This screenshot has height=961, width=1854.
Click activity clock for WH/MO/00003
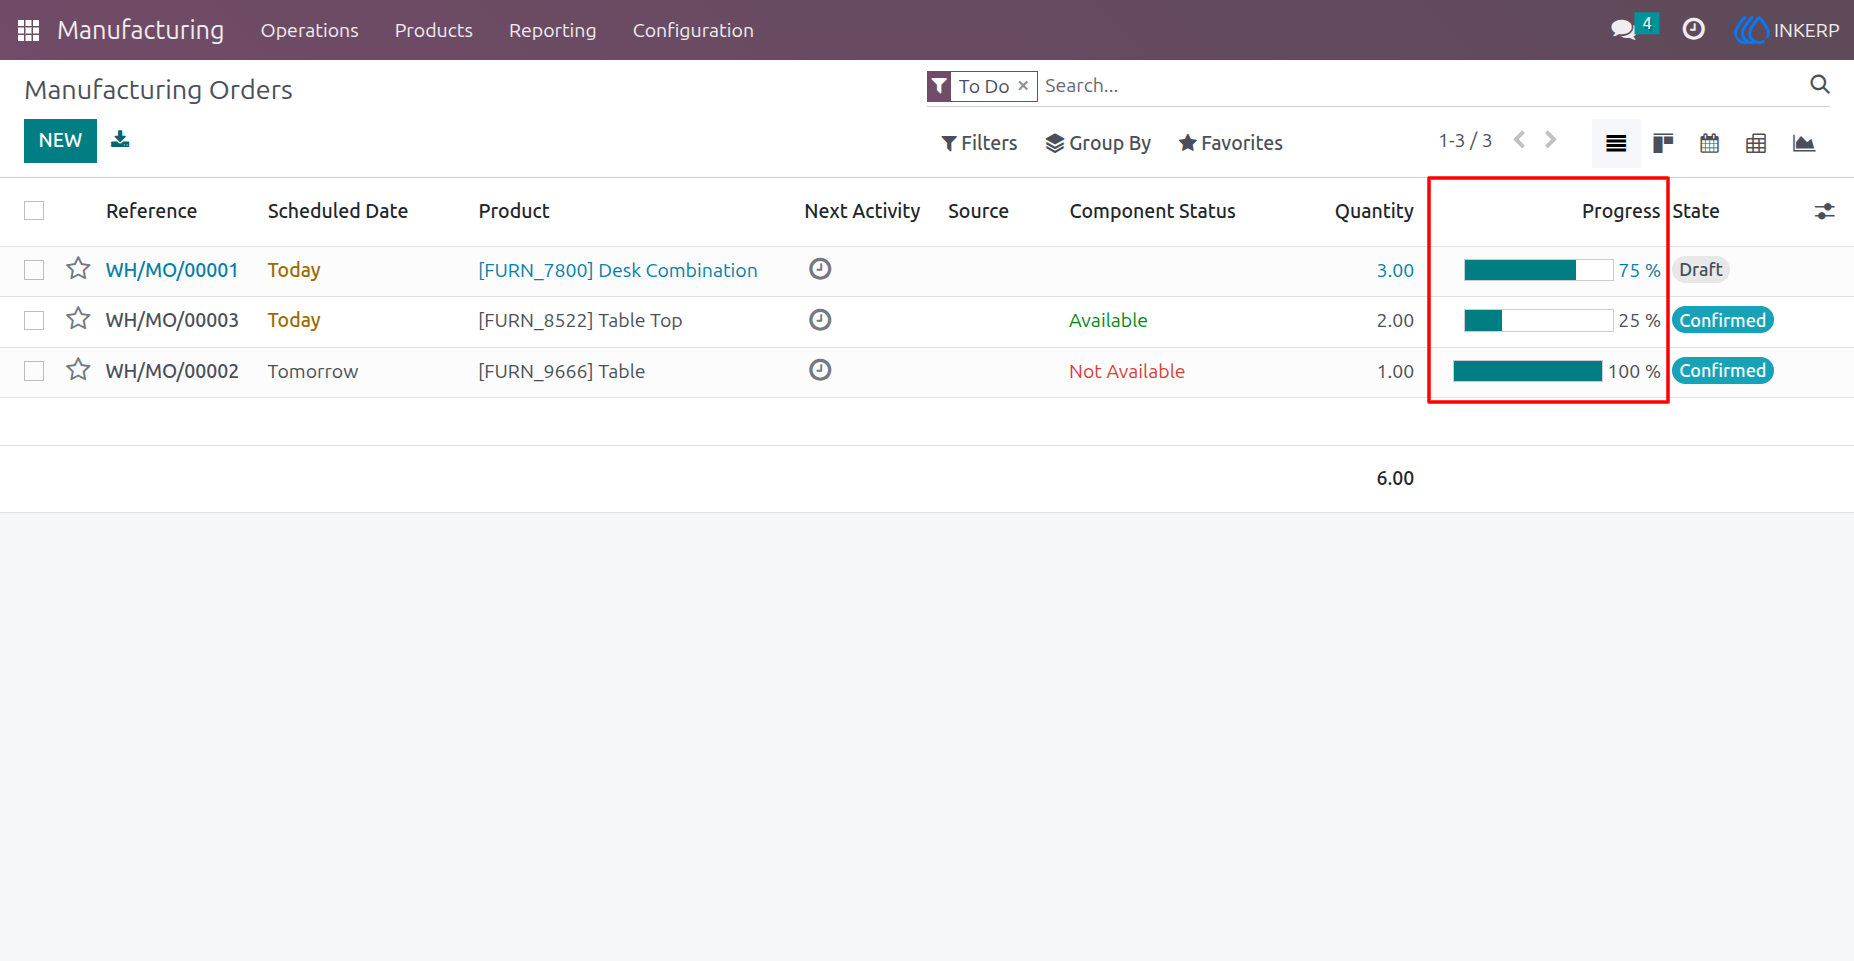[820, 320]
